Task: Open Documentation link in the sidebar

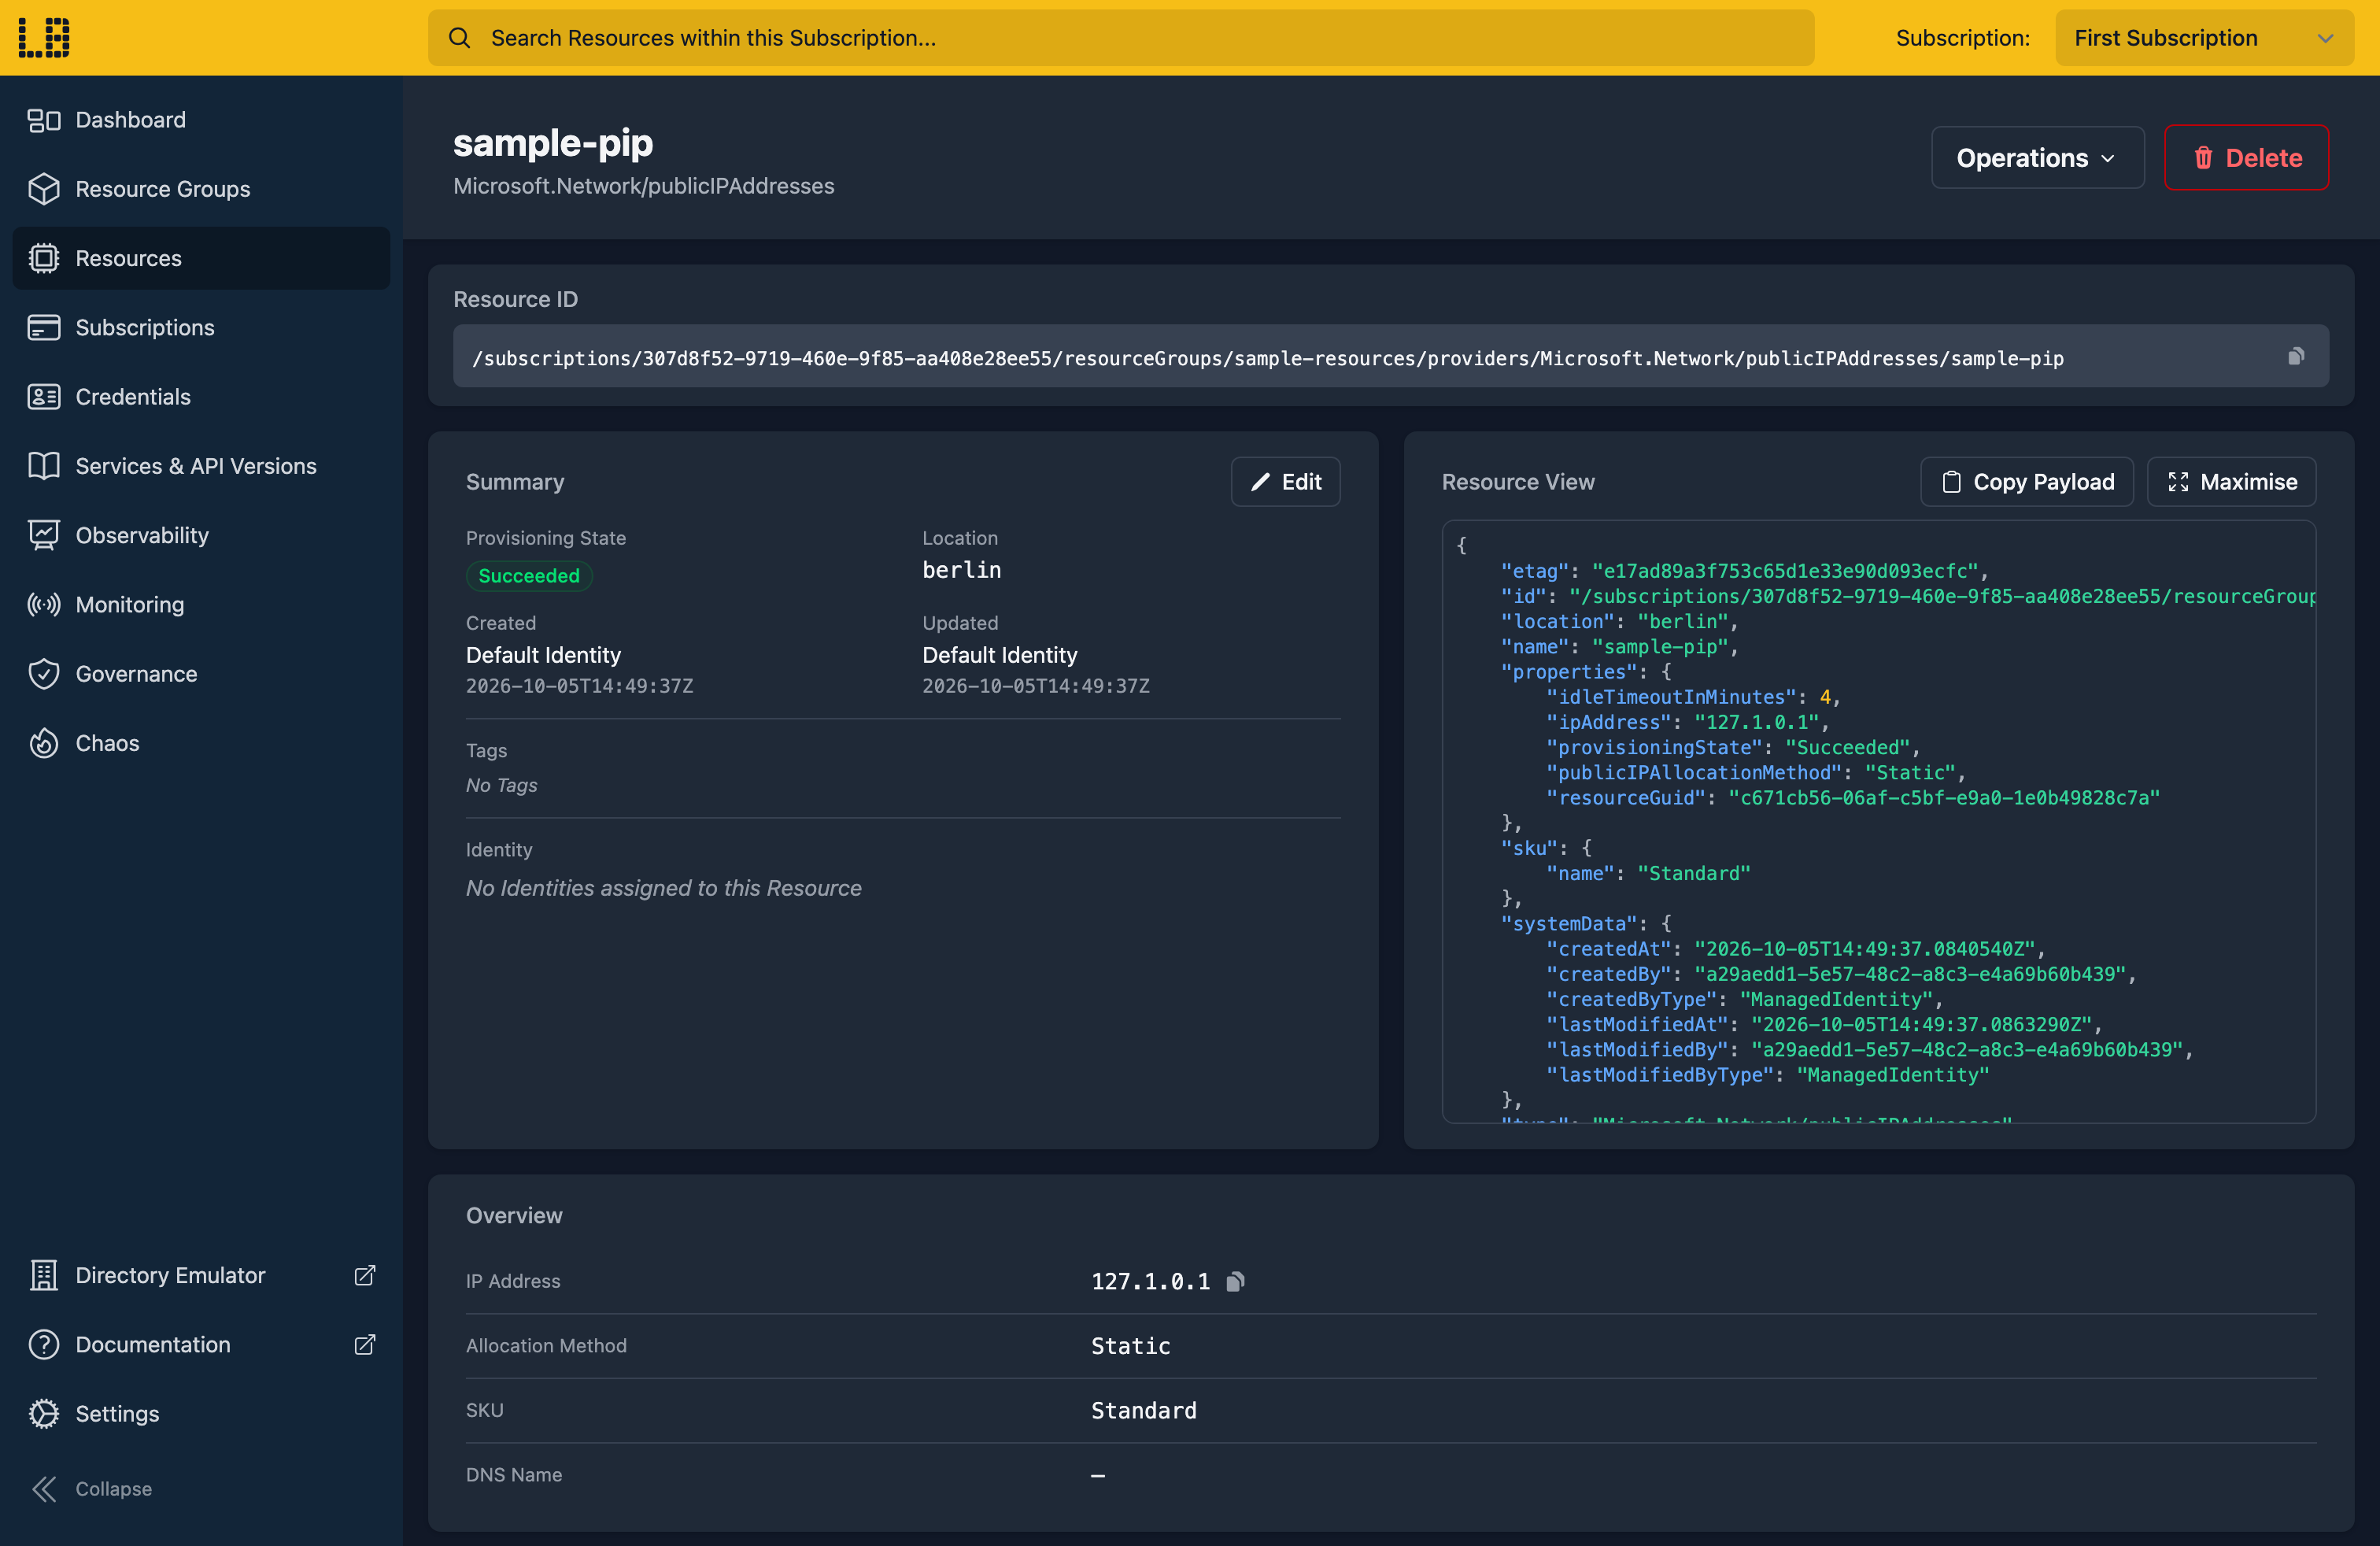Action: click(x=201, y=1344)
